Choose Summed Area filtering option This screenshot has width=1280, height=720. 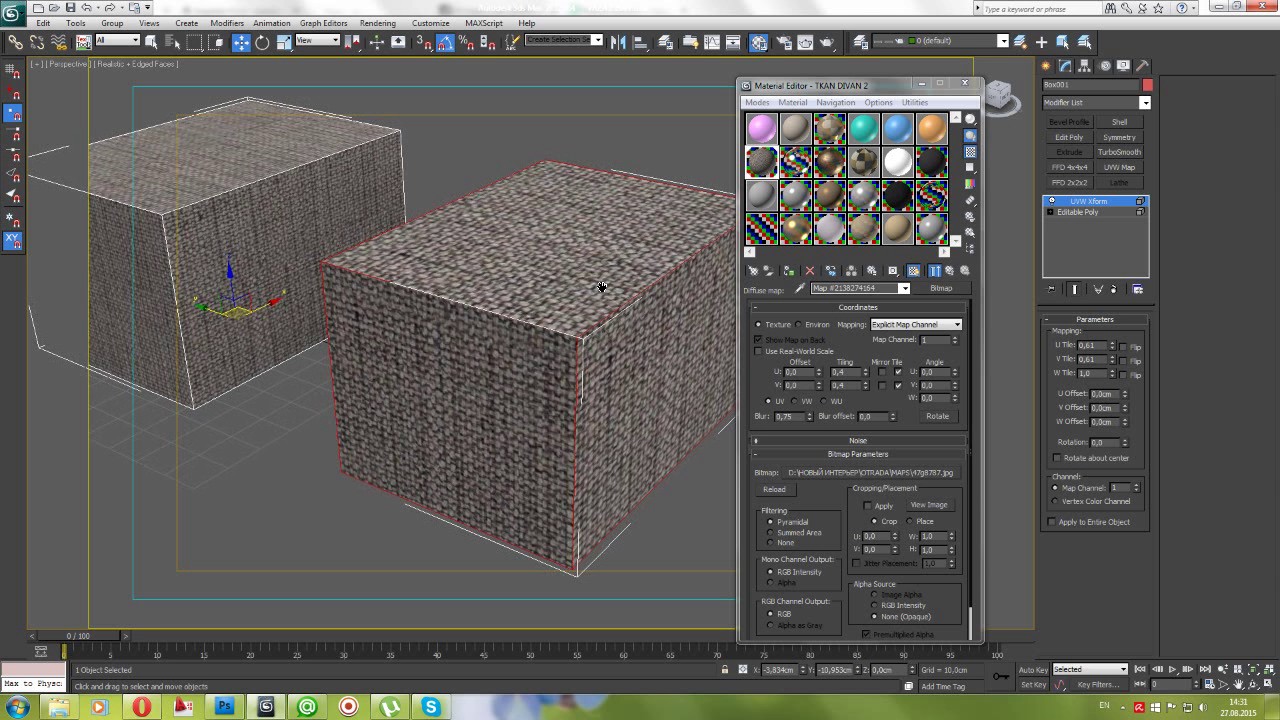point(770,532)
